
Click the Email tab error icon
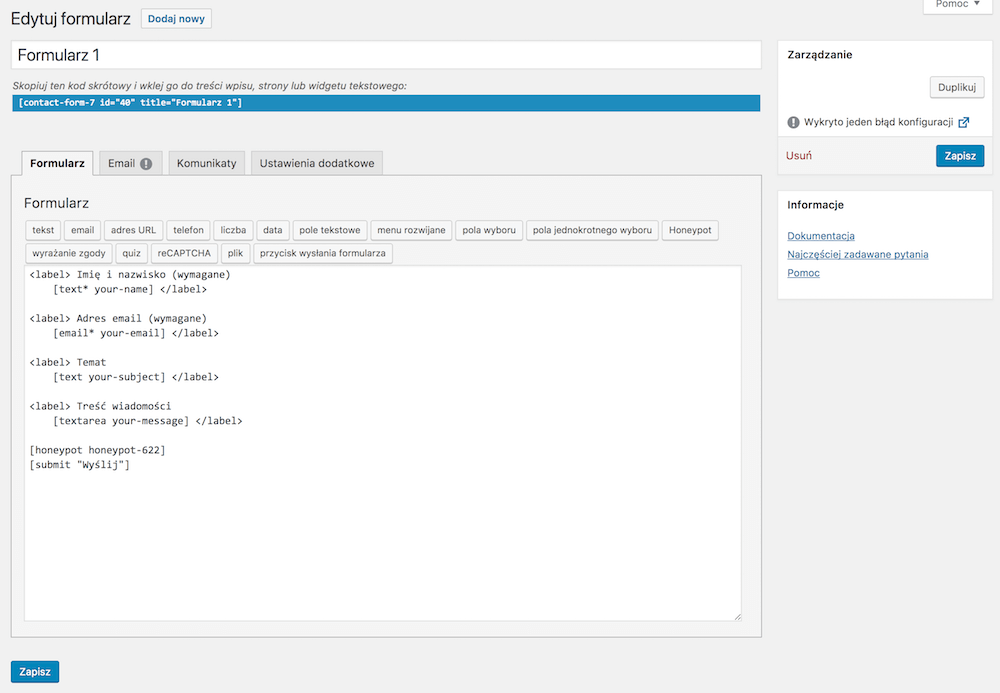tap(146, 164)
